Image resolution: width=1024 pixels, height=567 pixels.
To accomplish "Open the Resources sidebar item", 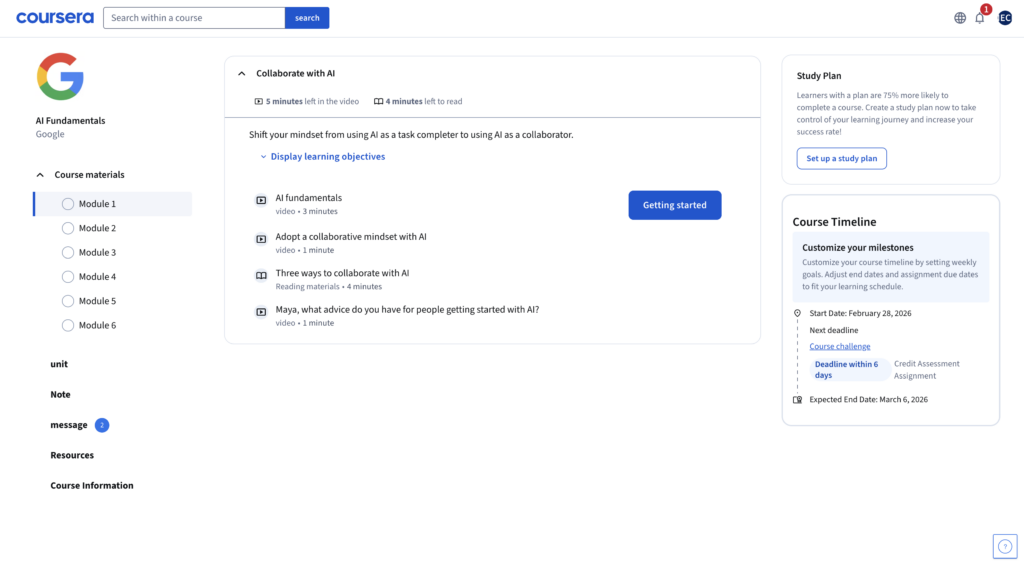I will coord(72,455).
